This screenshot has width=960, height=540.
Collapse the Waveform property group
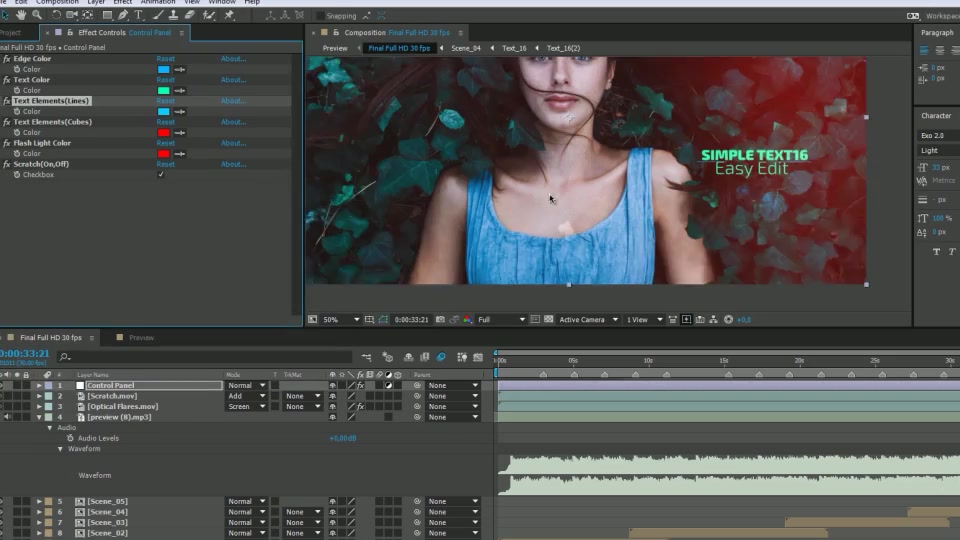point(60,449)
